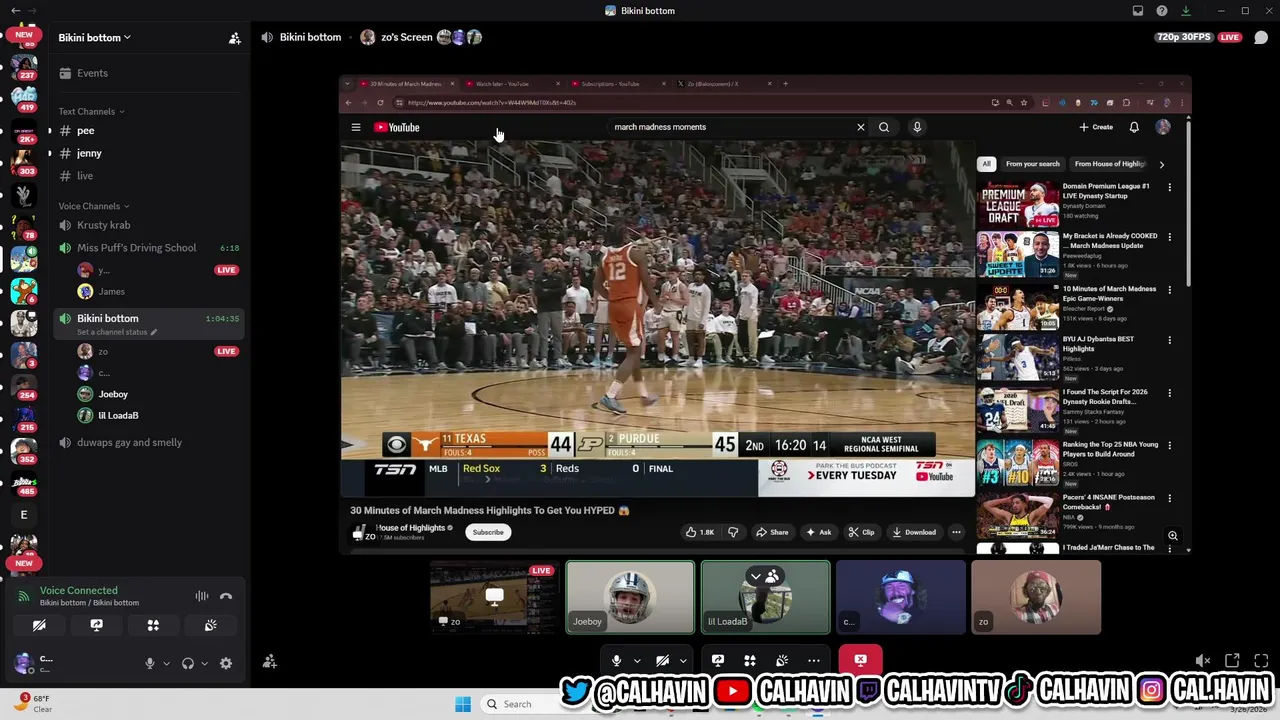Turn on camera from the sidebar voice panel
Viewport: 1280px width, 720px height.
(39, 625)
